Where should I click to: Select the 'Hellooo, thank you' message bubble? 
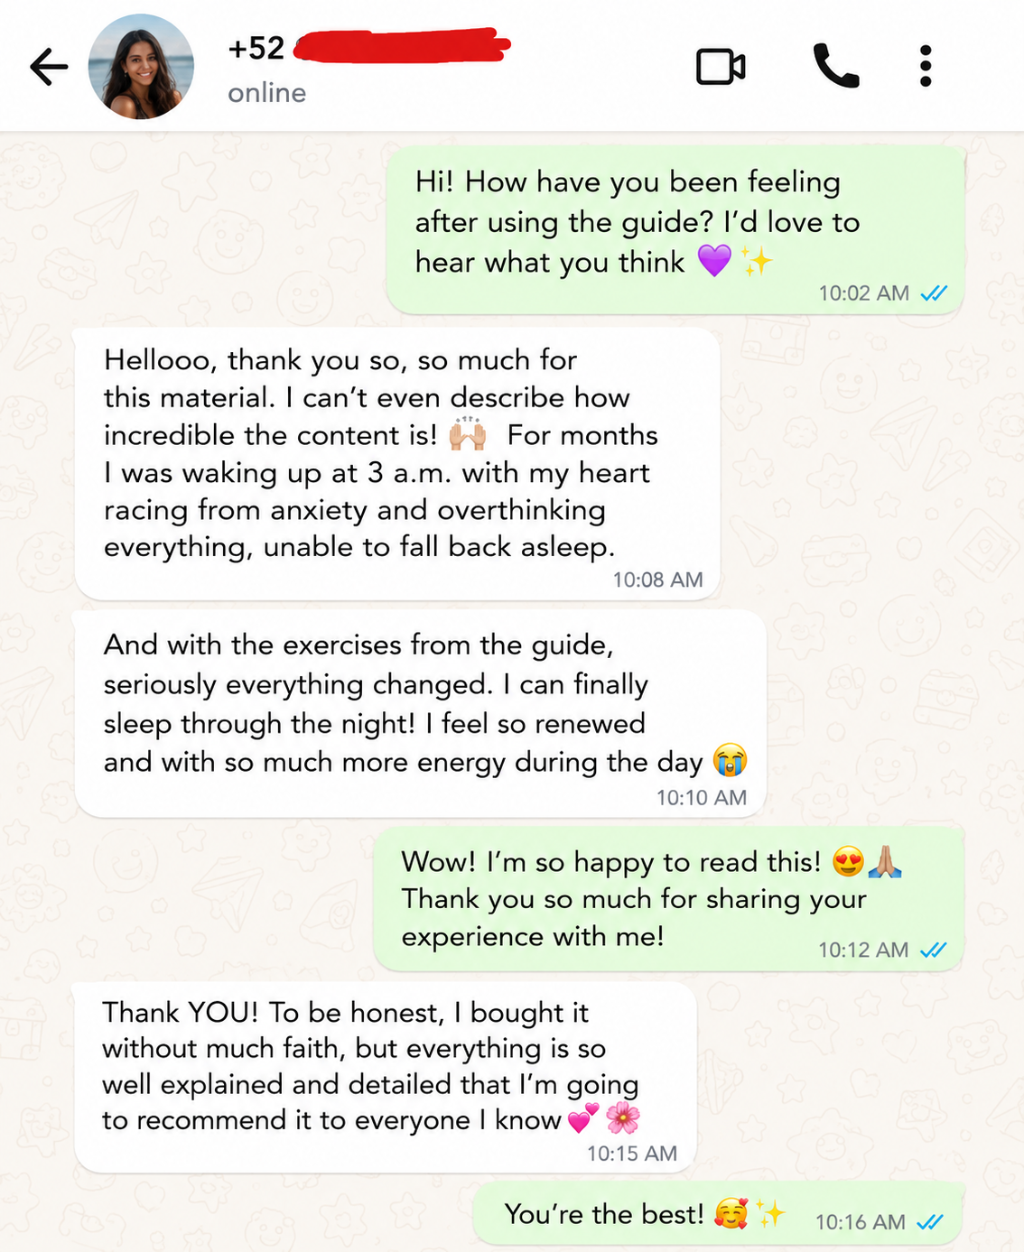[397, 464]
